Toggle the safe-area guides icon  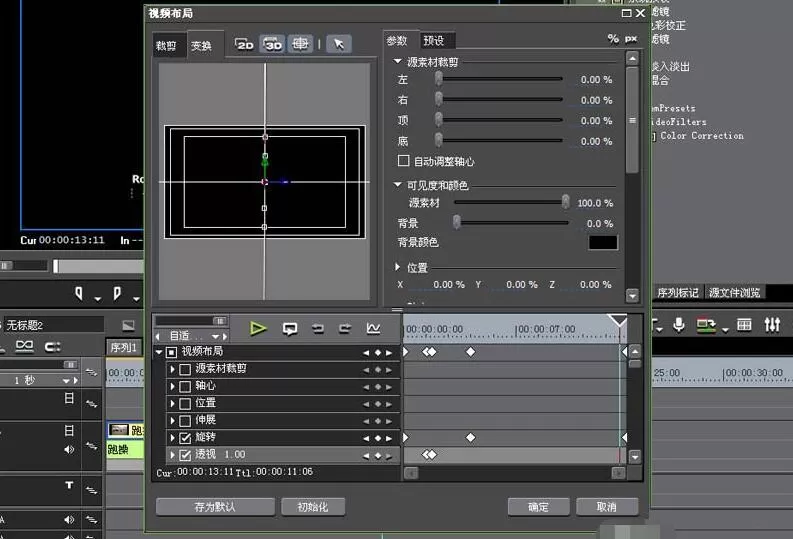coord(300,44)
